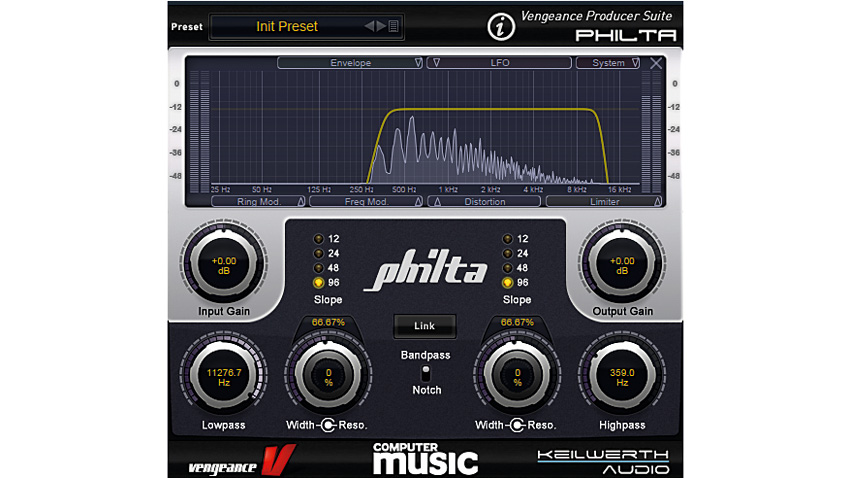Click the philta center logo

426,269
